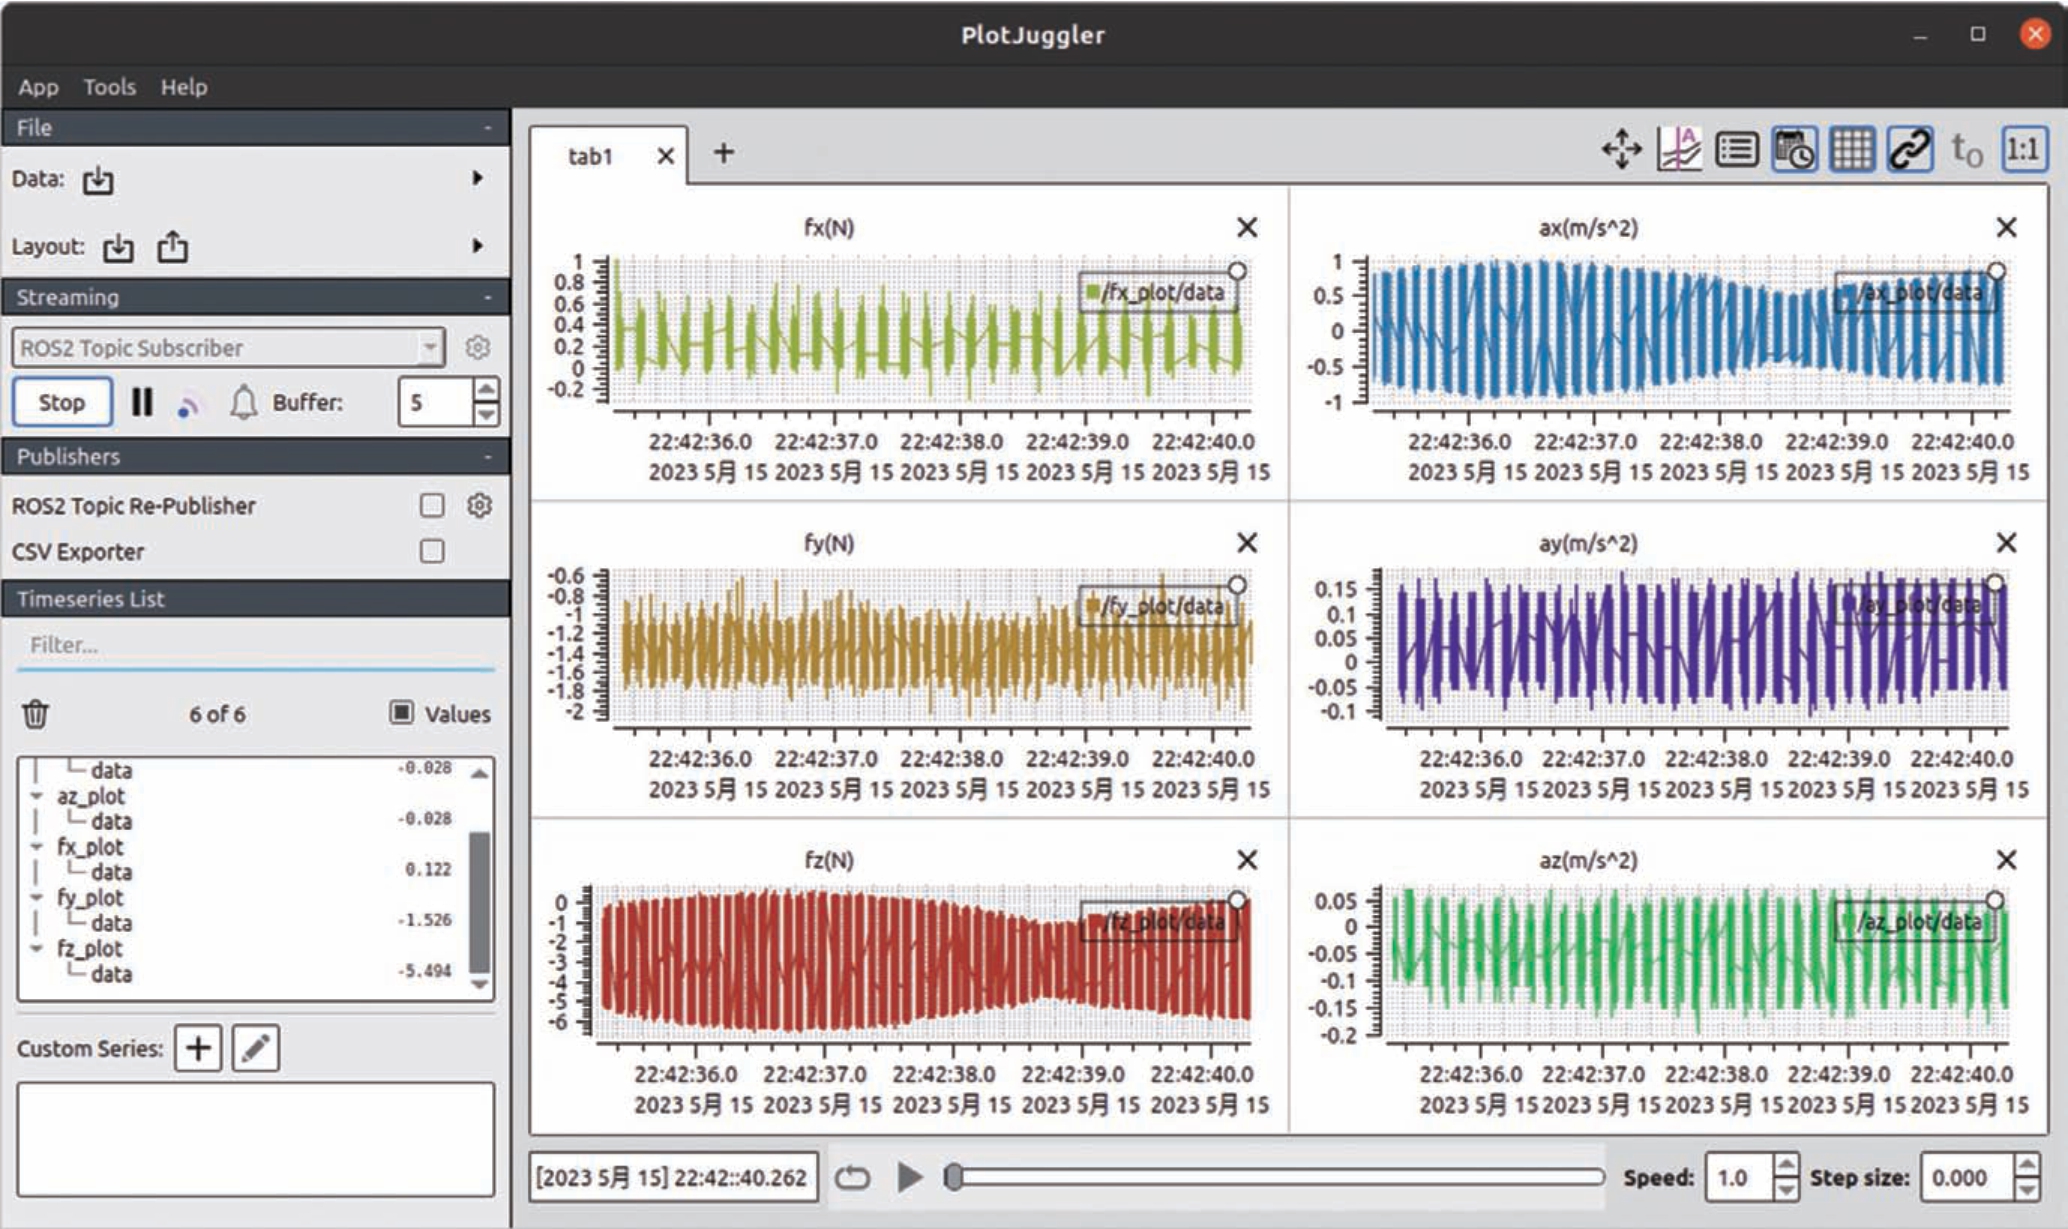The image size is (2068, 1229).
Task: Open the App menu
Action: click(x=39, y=87)
